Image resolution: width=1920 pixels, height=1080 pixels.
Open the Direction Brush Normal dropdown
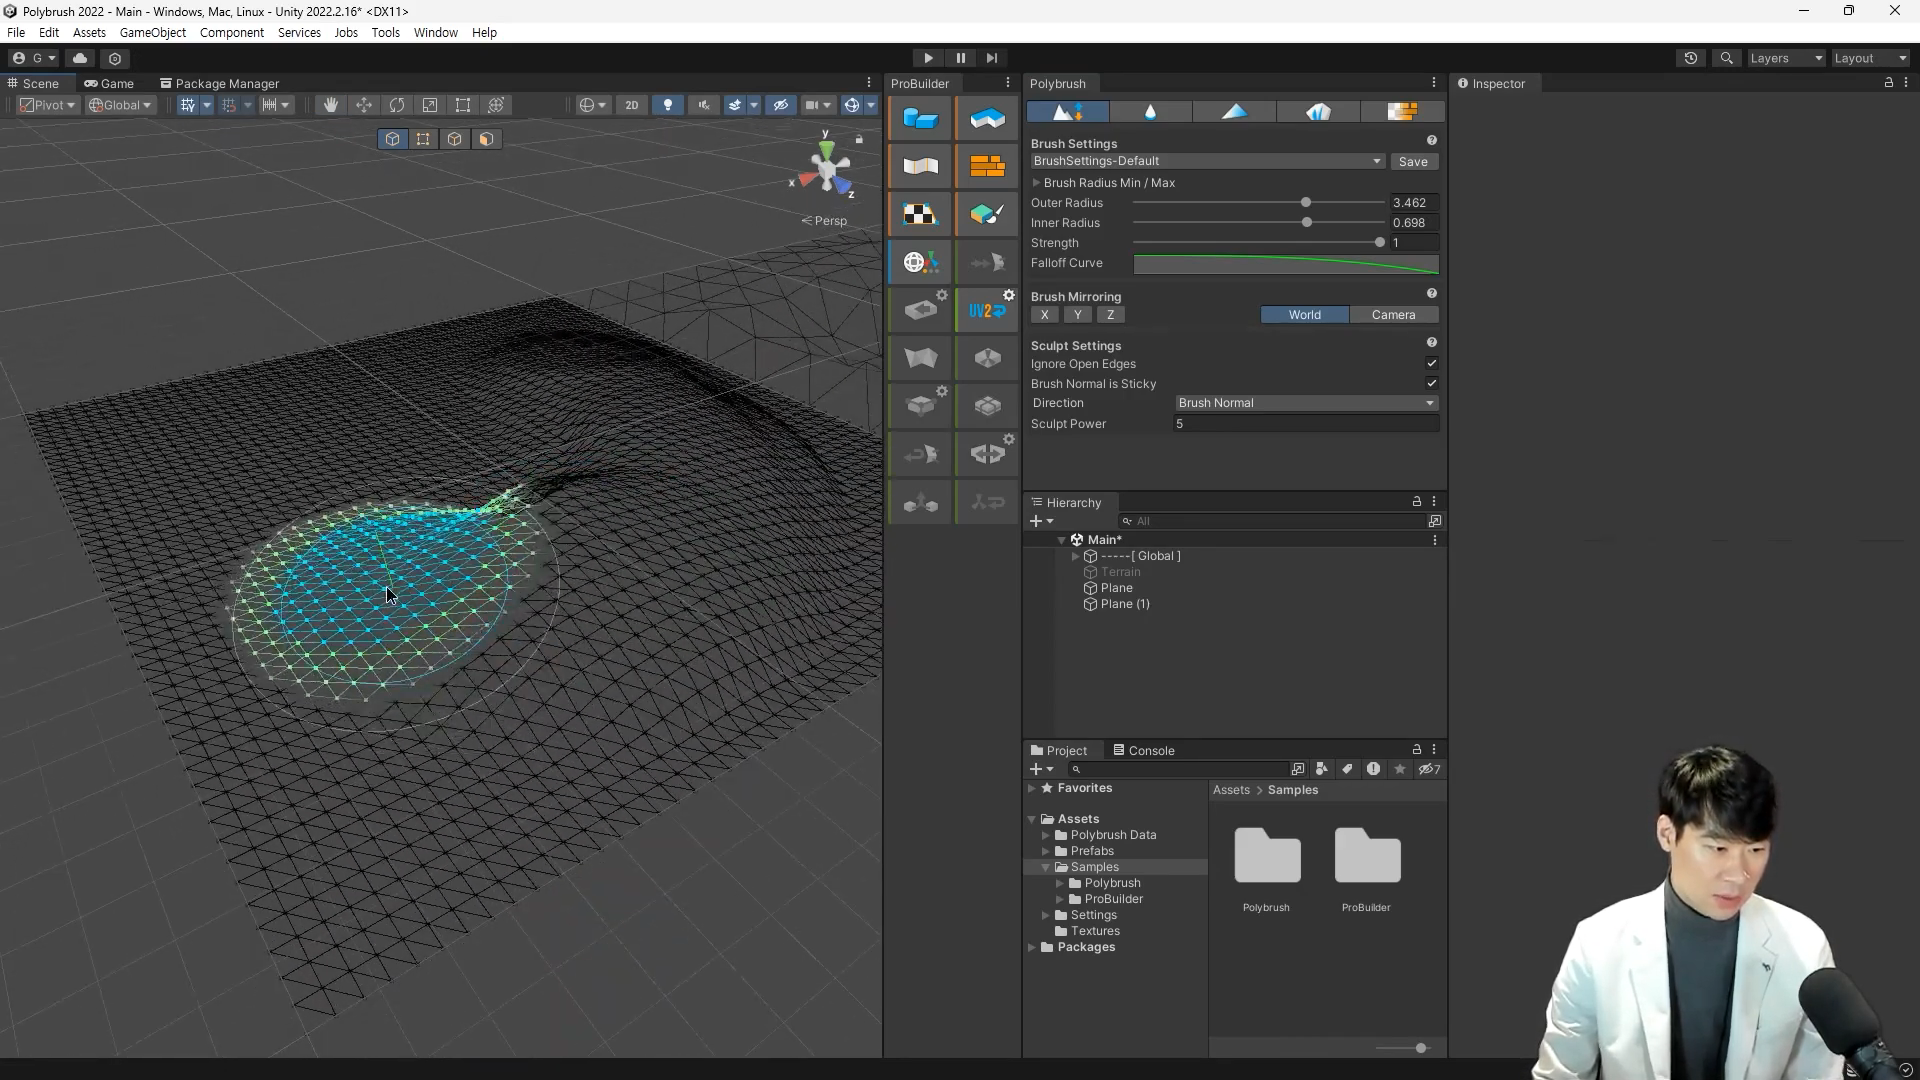coord(1306,403)
